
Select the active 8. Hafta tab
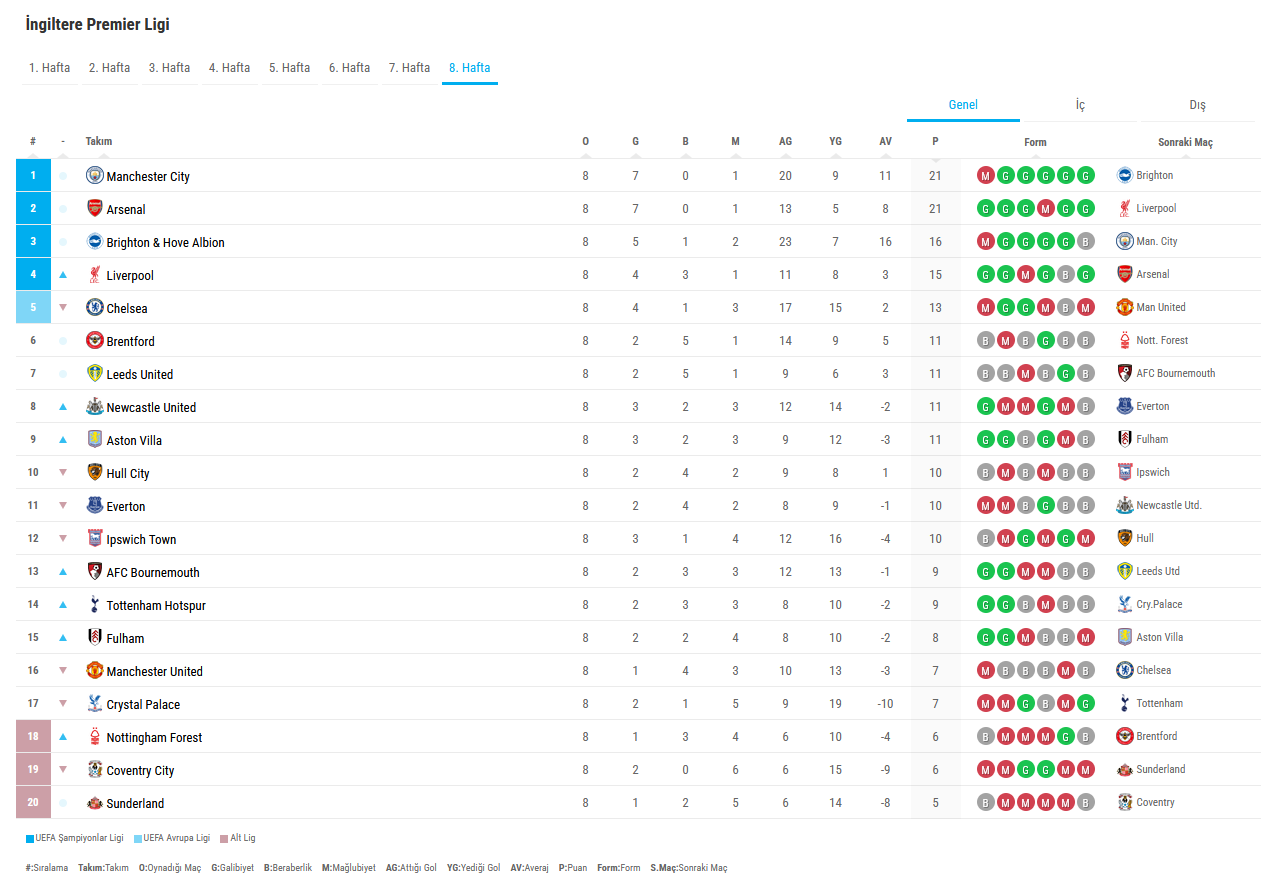[x=470, y=68]
